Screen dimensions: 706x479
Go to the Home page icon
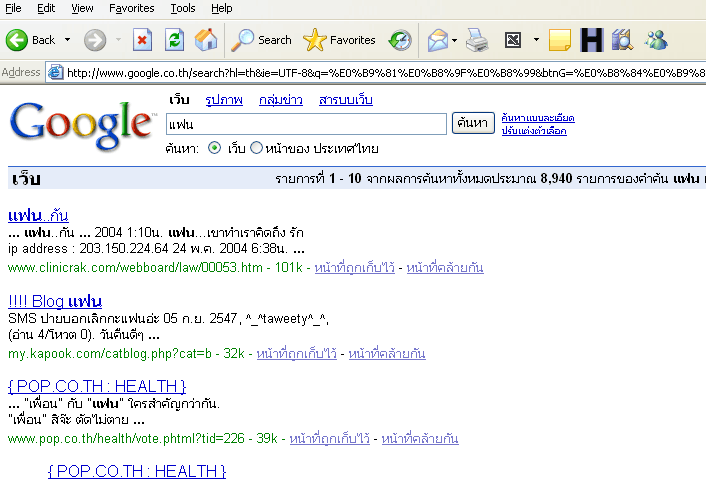coord(206,40)
